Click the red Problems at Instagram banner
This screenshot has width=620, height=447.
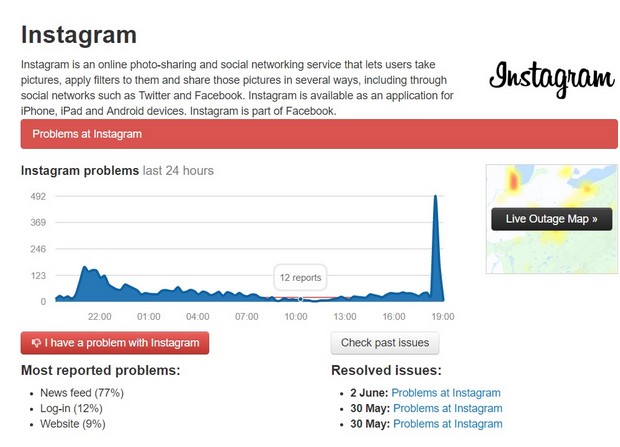(x=319, y=134)
